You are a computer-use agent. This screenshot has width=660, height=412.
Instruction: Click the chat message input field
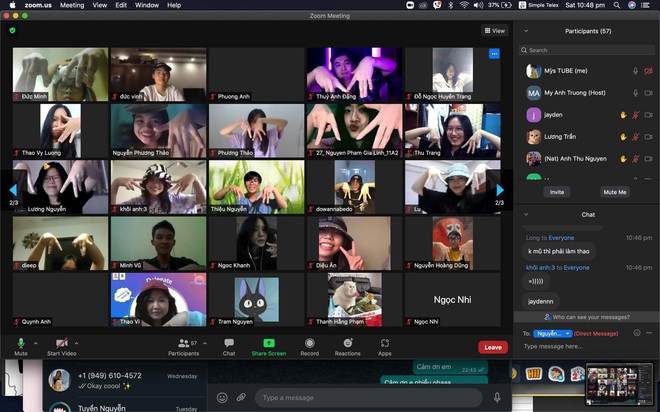tap(587, 346)
